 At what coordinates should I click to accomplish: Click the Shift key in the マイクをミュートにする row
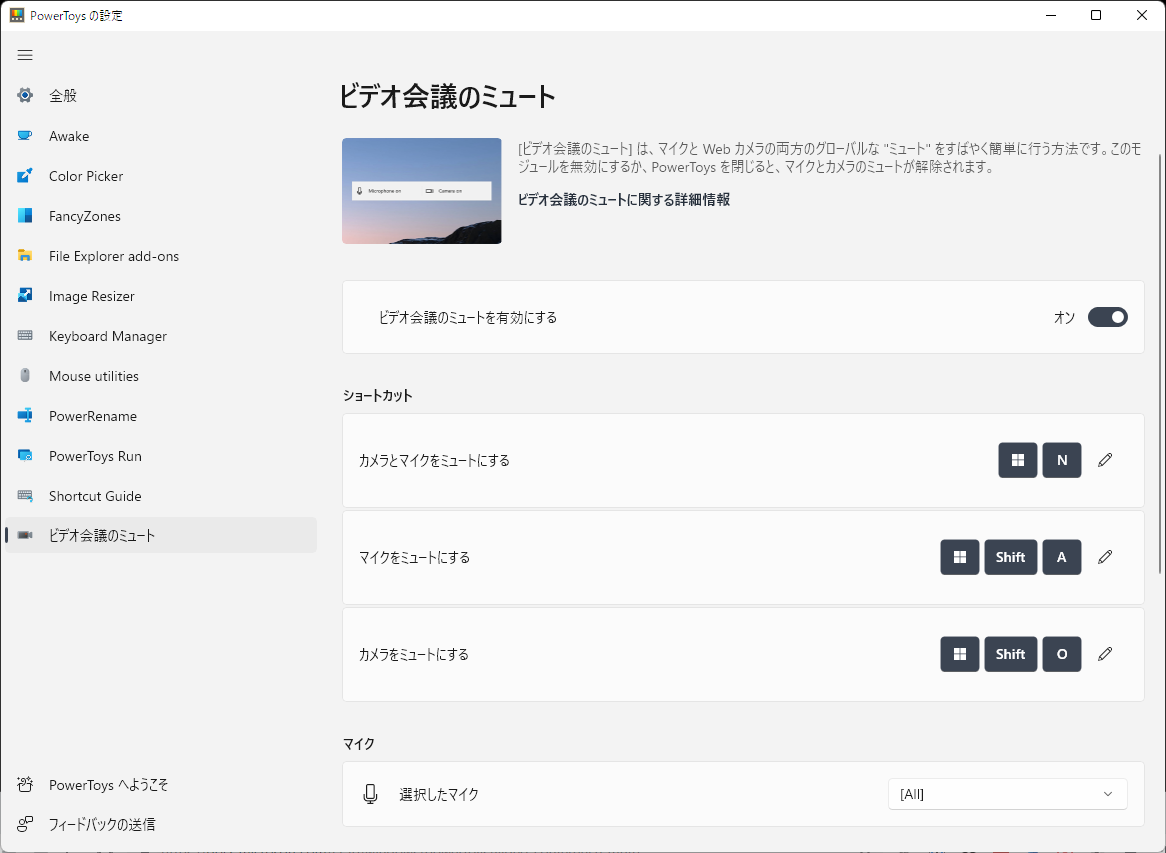point(1011,557)
